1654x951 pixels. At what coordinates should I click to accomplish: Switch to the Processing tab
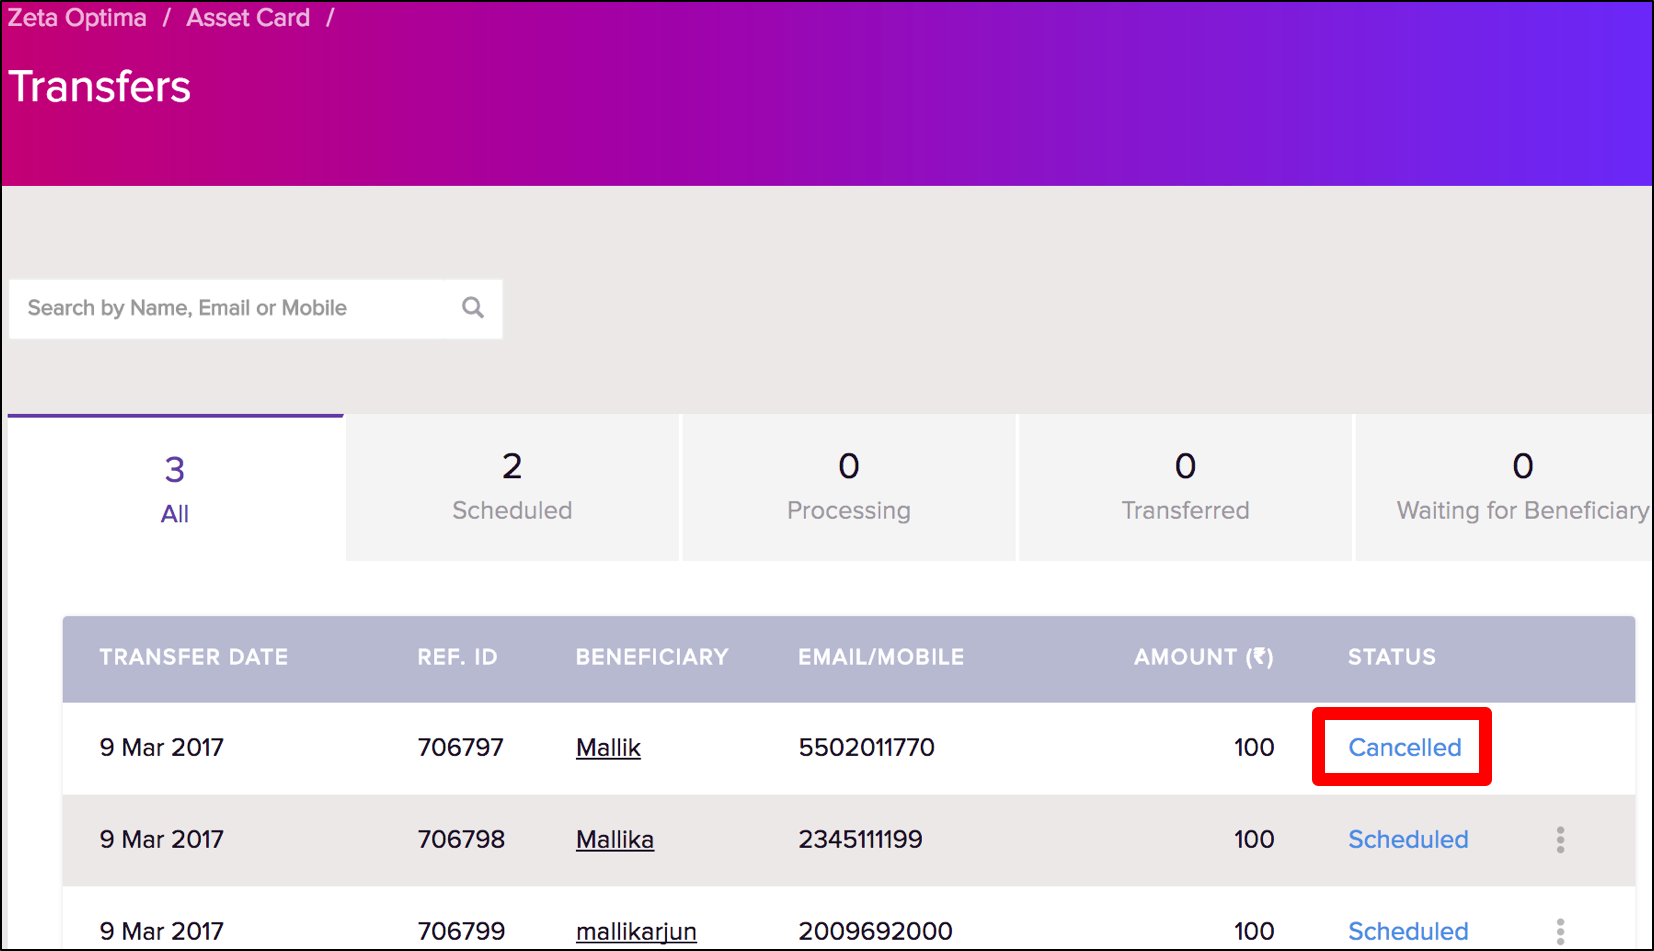[849, 488]
